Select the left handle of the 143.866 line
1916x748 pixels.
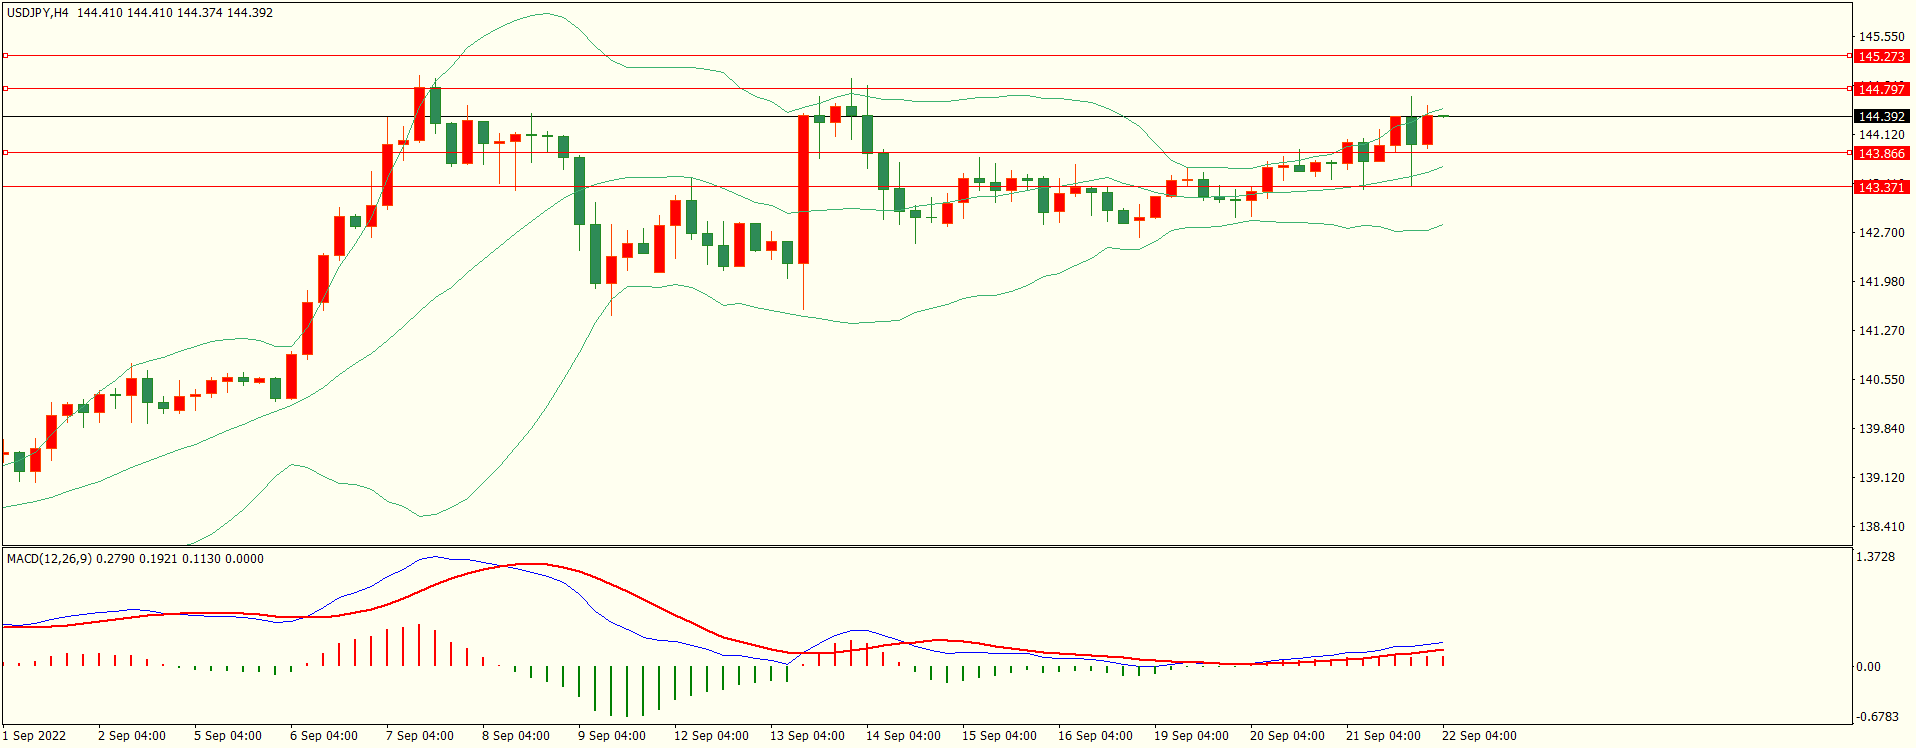[5, 153]
